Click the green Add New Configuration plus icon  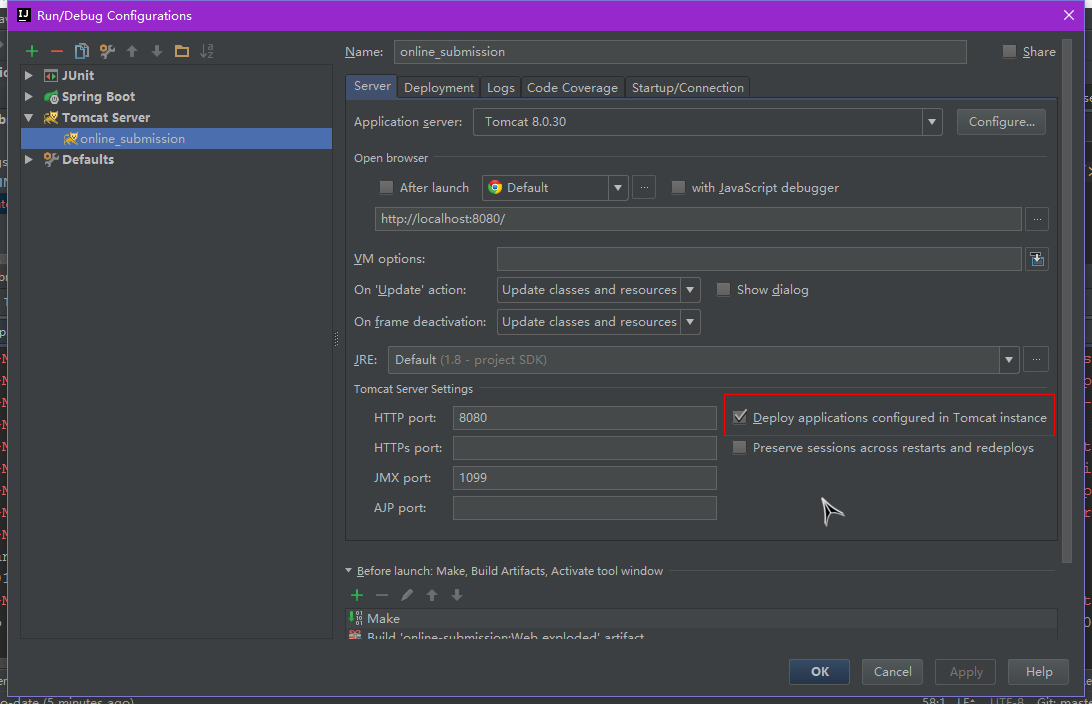(x=32, y=51)
